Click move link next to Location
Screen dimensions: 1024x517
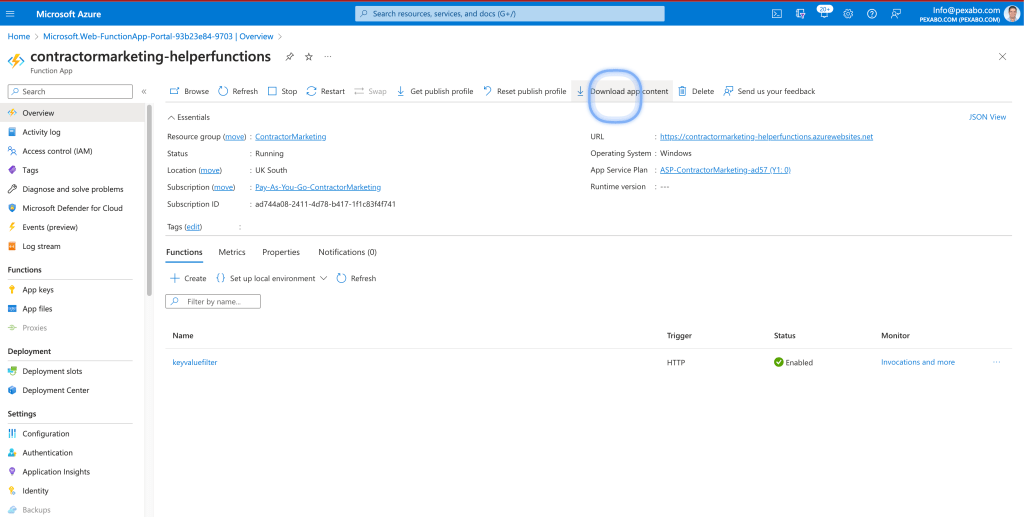pyautogui.click(x=210, y=170)
